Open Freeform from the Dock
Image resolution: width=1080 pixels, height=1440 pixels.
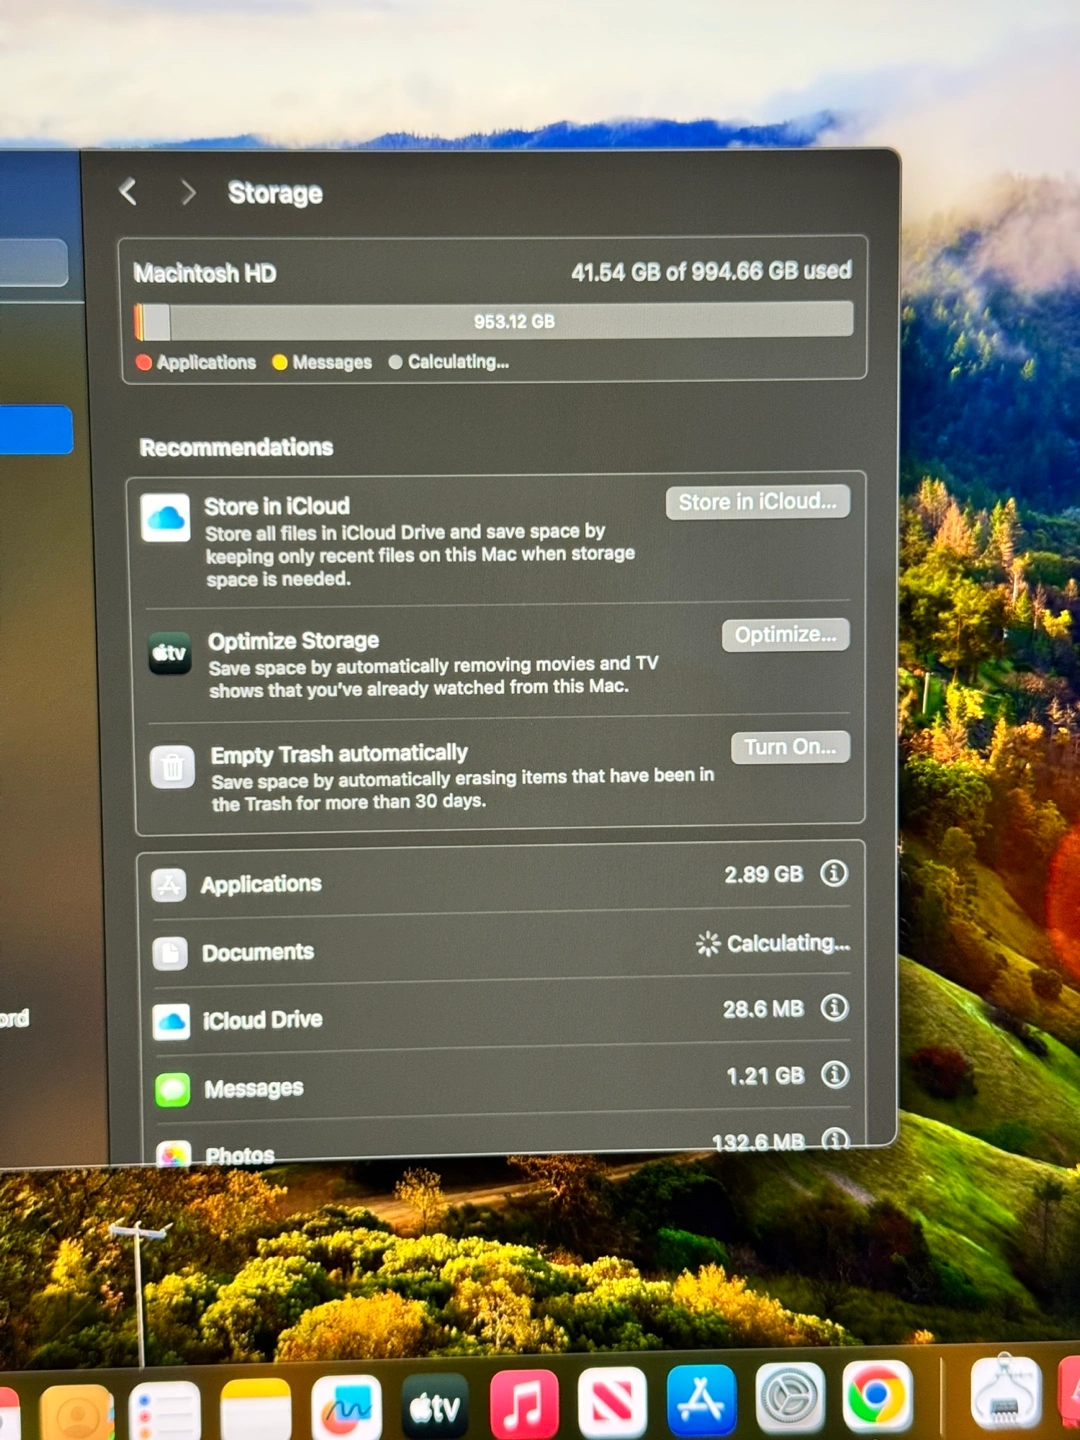pyautogui.click(x=346, y=1408)
